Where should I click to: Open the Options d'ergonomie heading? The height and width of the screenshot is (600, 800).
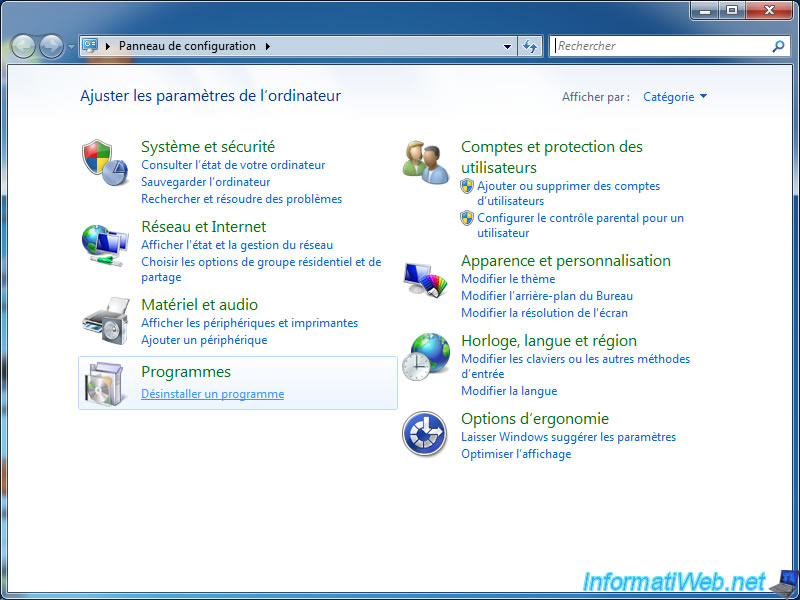point(535,418)
